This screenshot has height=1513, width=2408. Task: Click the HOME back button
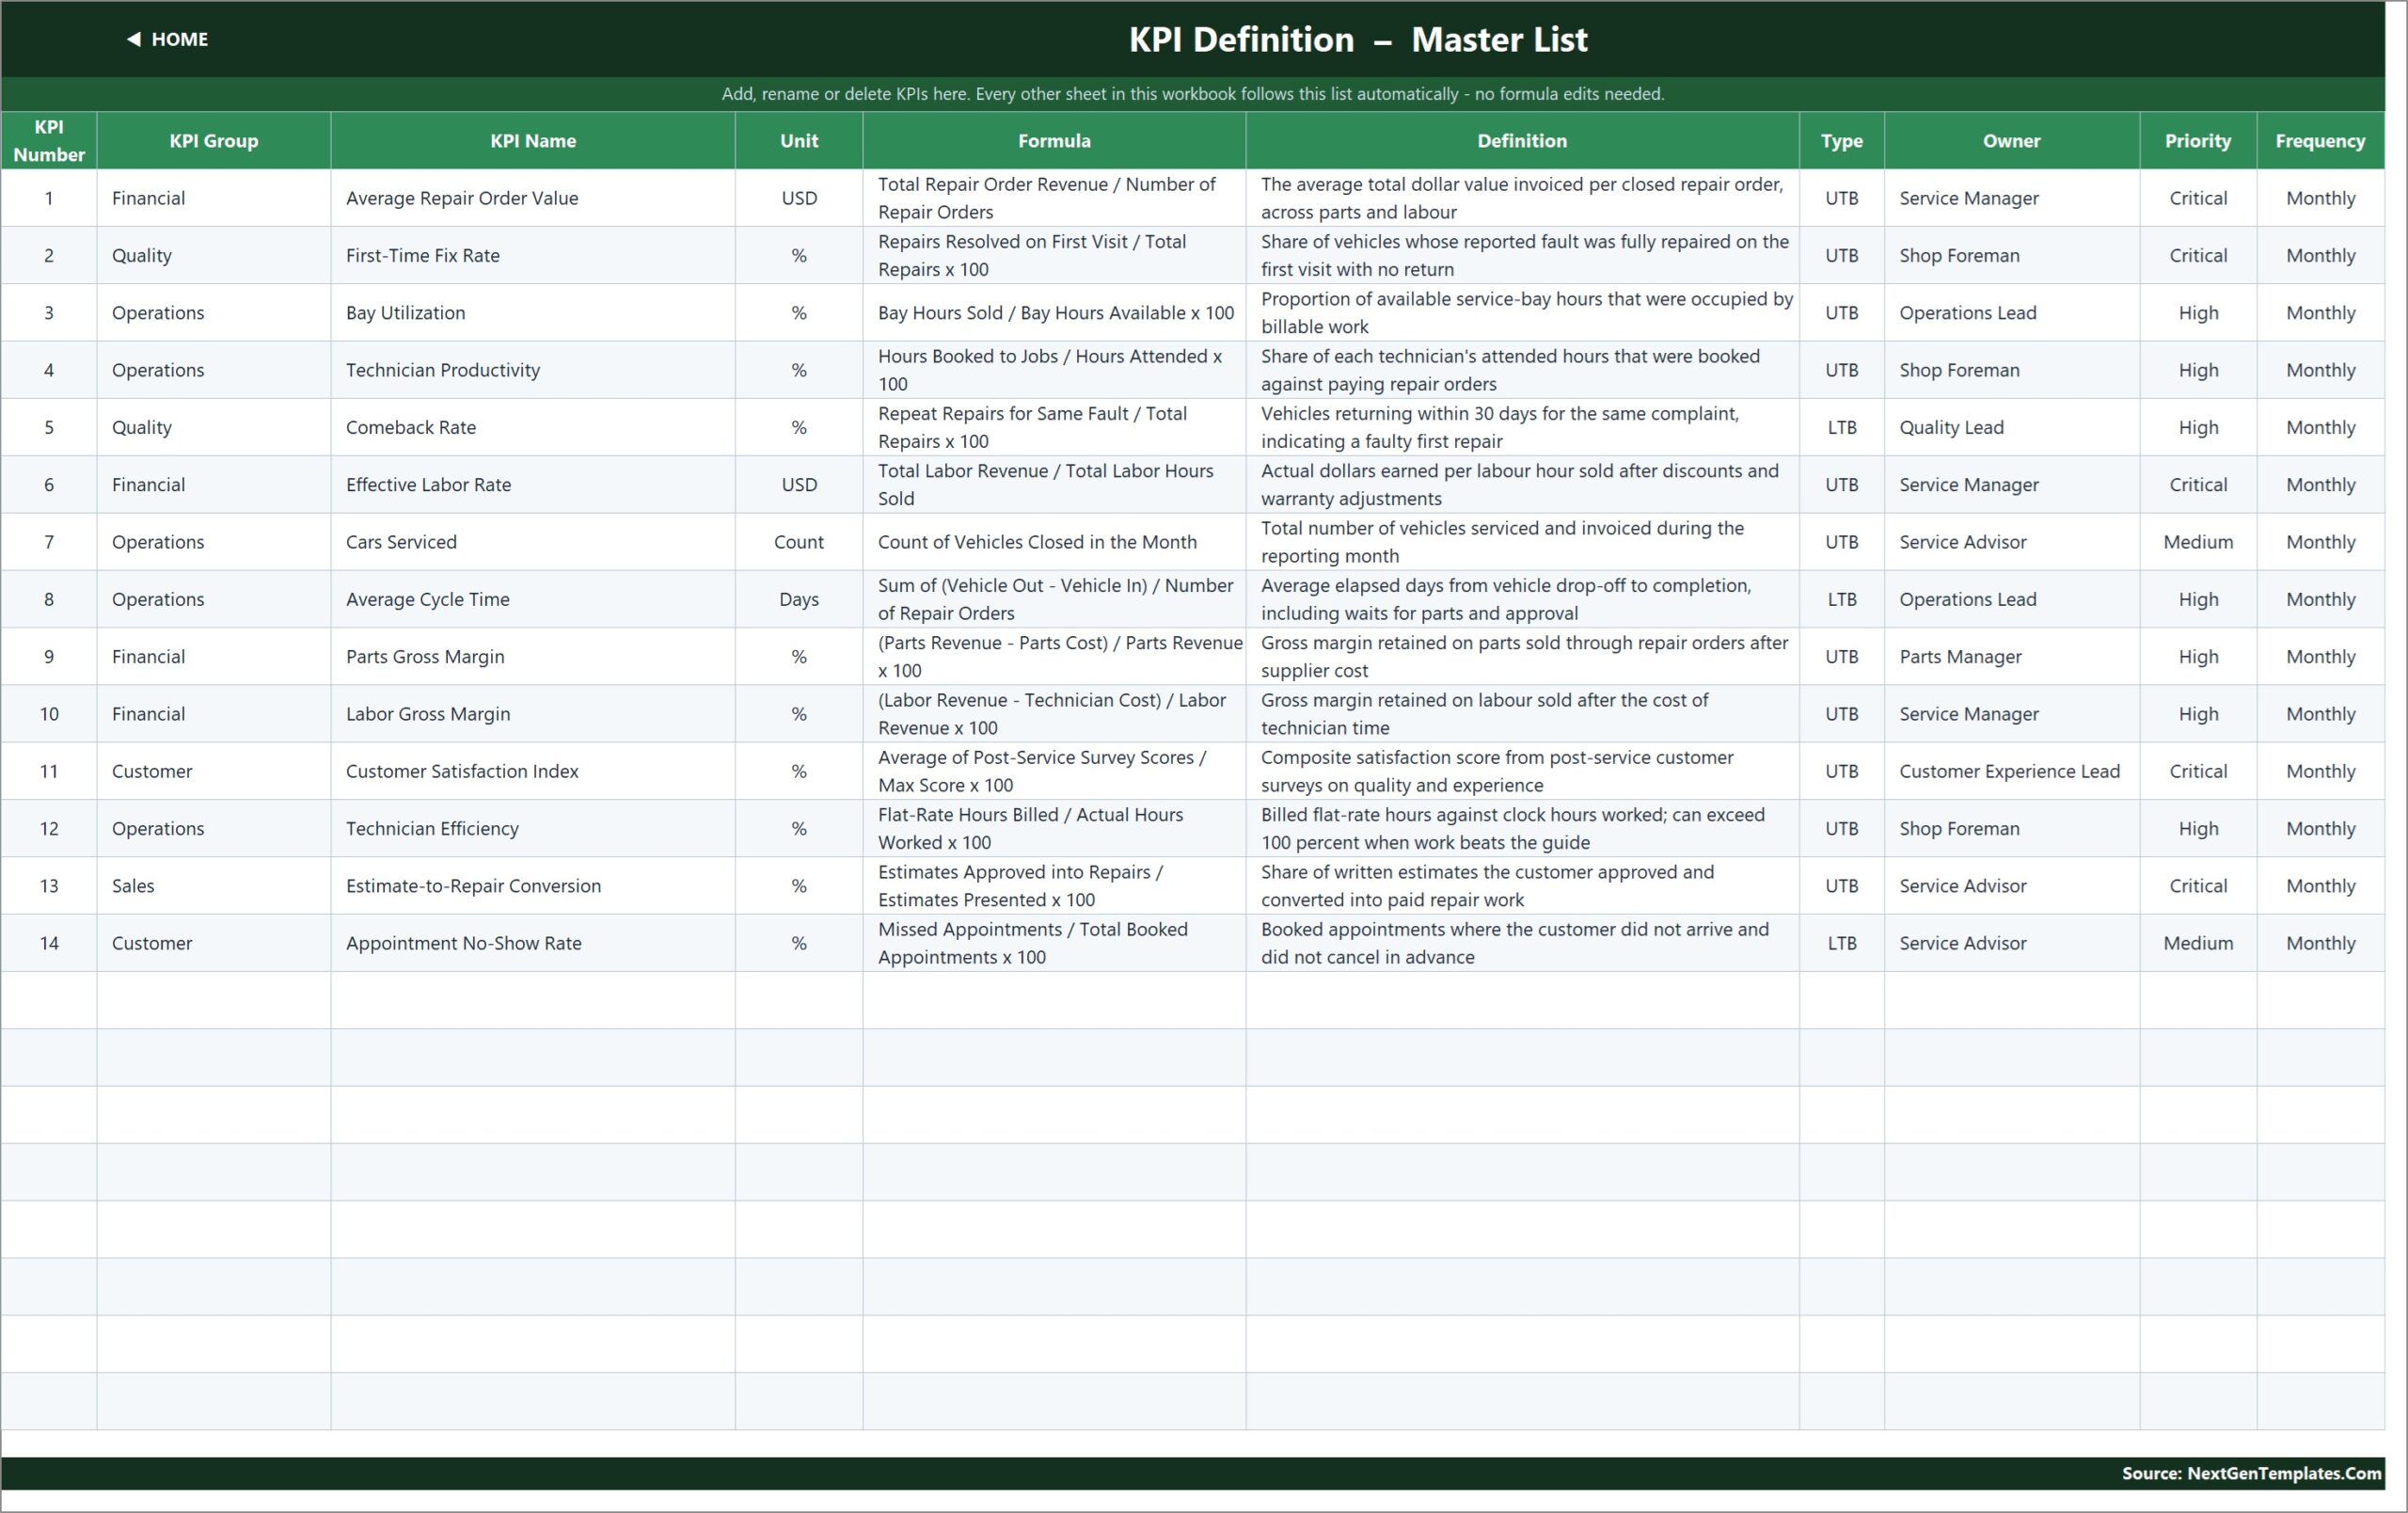point(167,39)
